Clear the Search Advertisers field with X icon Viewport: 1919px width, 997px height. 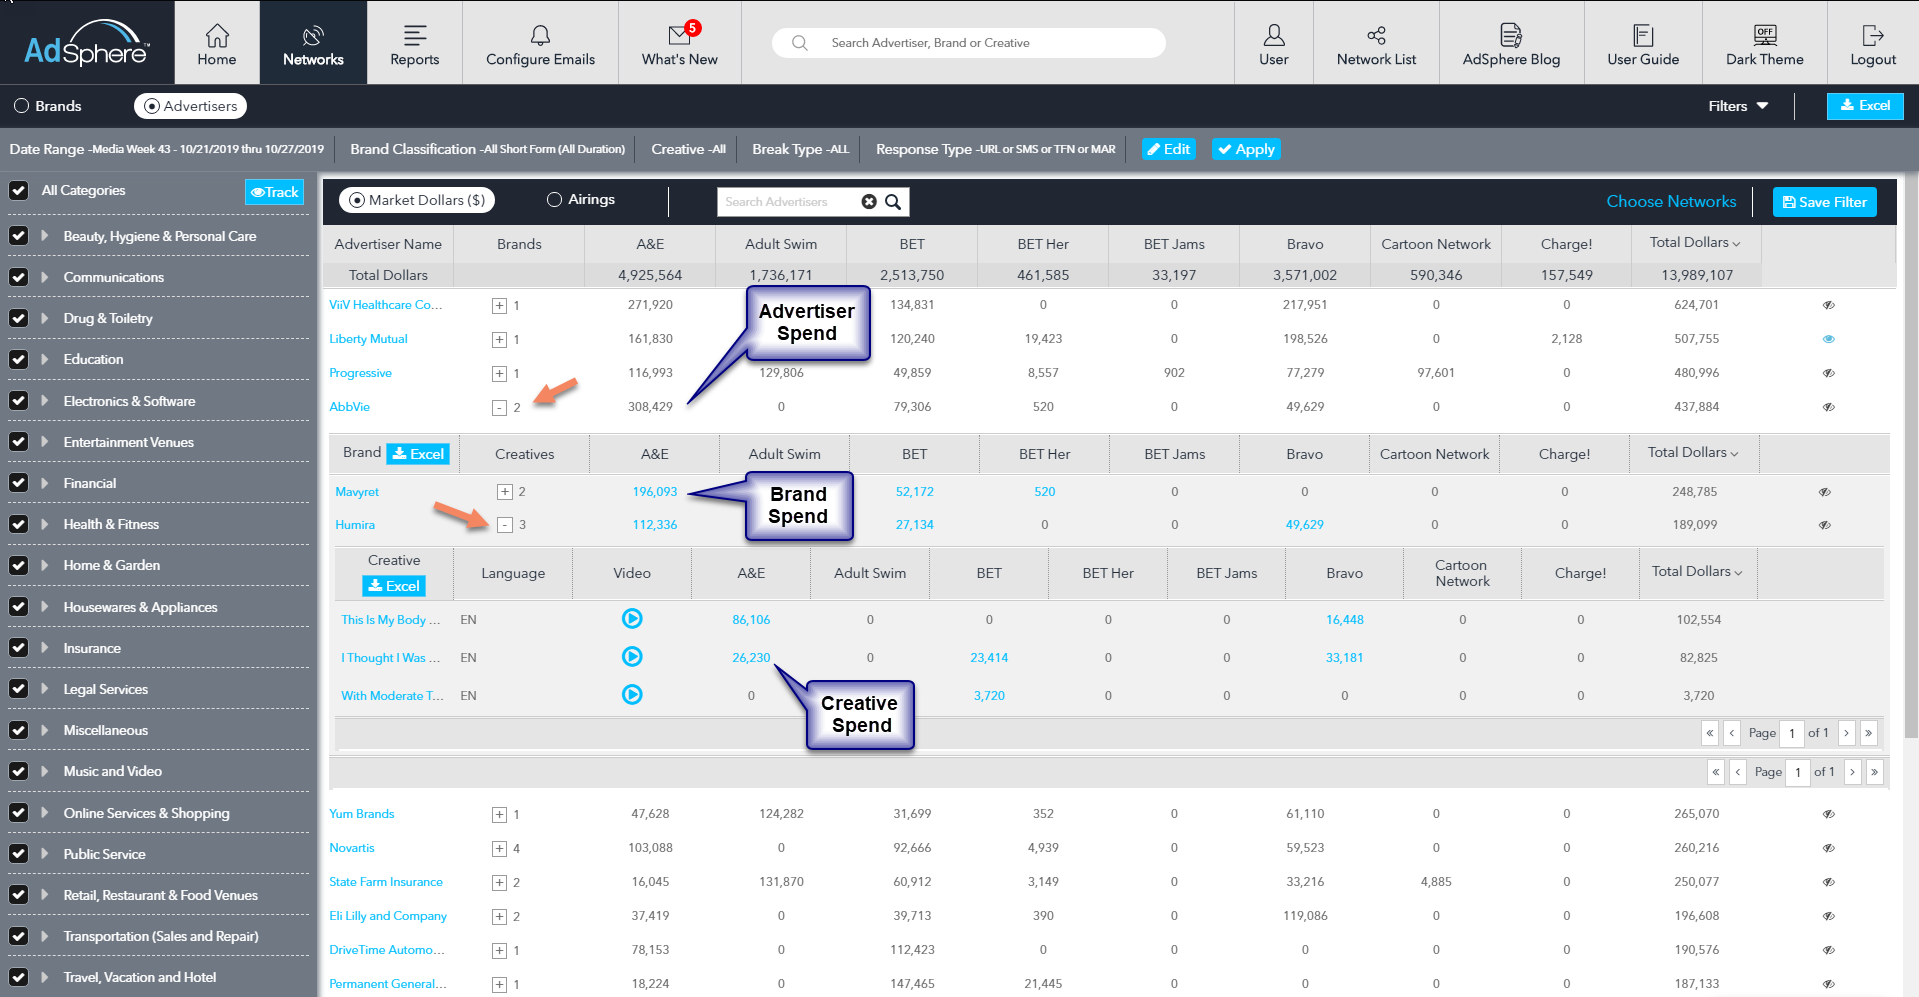click(x=869, y=202)
